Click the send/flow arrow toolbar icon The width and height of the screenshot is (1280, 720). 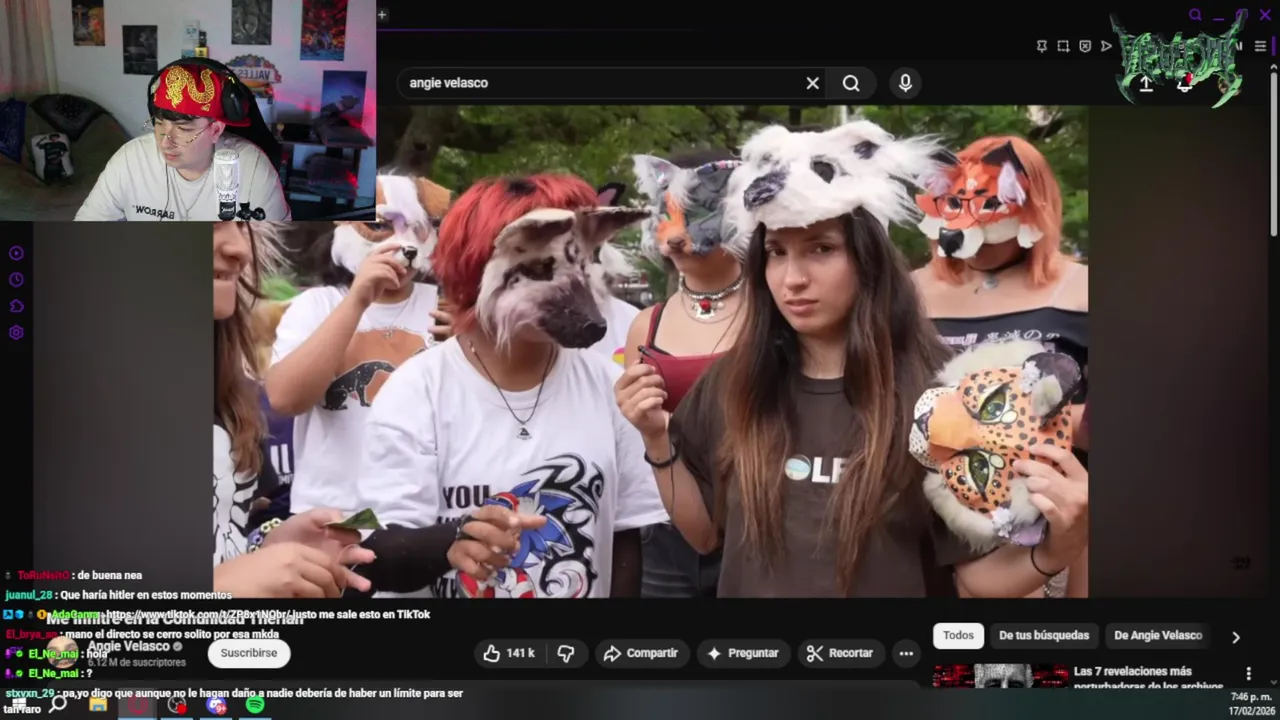click(1106, 46)
